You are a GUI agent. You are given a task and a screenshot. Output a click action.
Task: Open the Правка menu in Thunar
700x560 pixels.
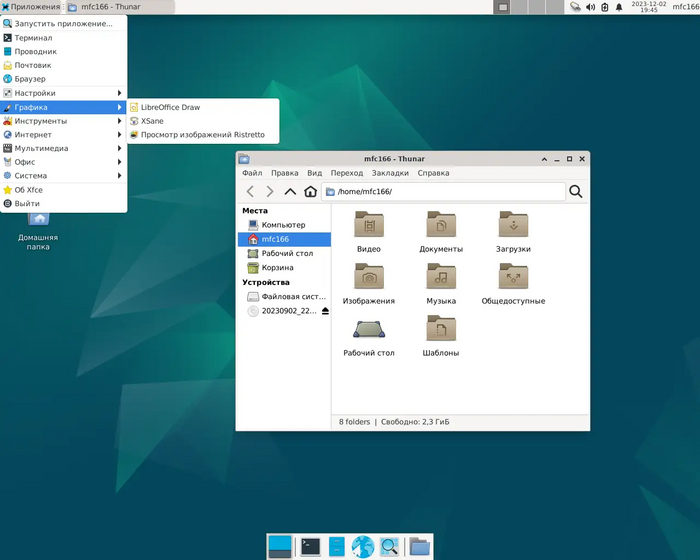click(284, 173)
